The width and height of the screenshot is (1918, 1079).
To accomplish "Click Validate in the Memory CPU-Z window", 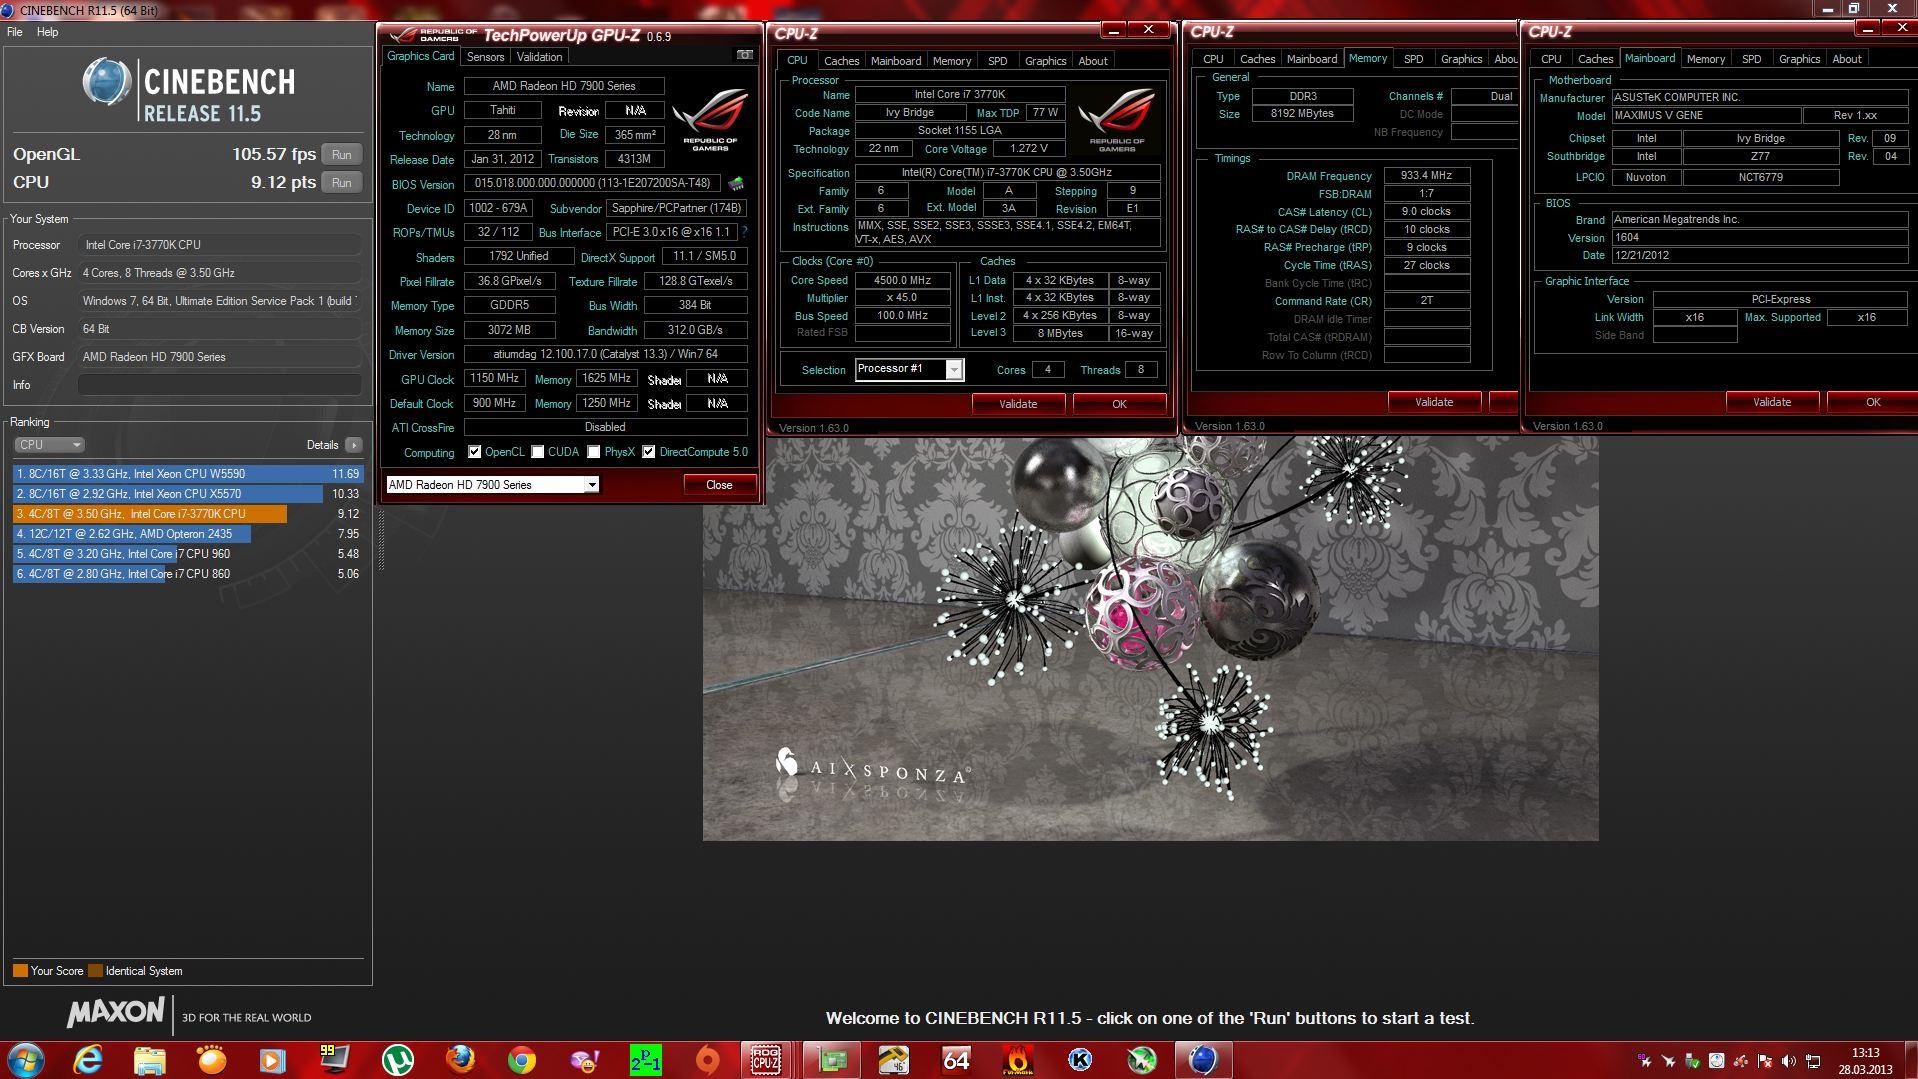I will point(1434,402).
